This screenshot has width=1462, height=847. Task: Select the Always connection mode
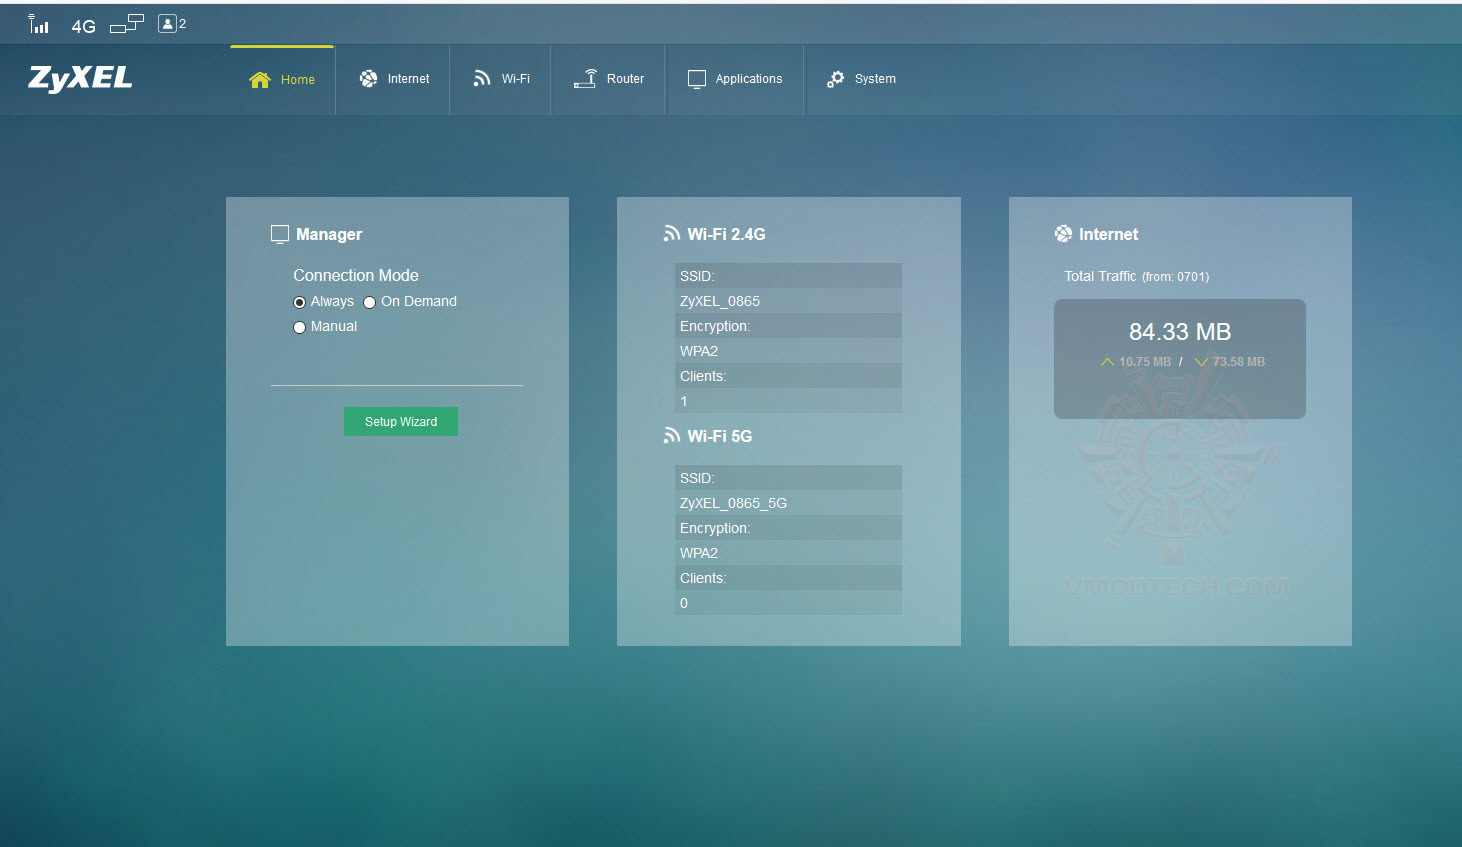pos(299,303)
